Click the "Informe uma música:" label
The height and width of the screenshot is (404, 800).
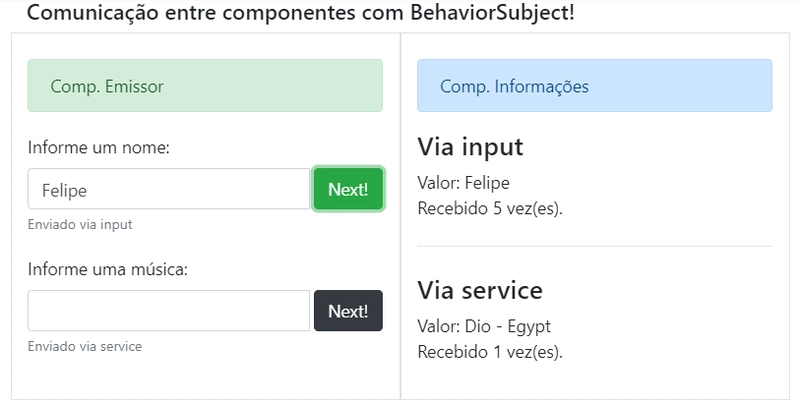coord(108,269)
